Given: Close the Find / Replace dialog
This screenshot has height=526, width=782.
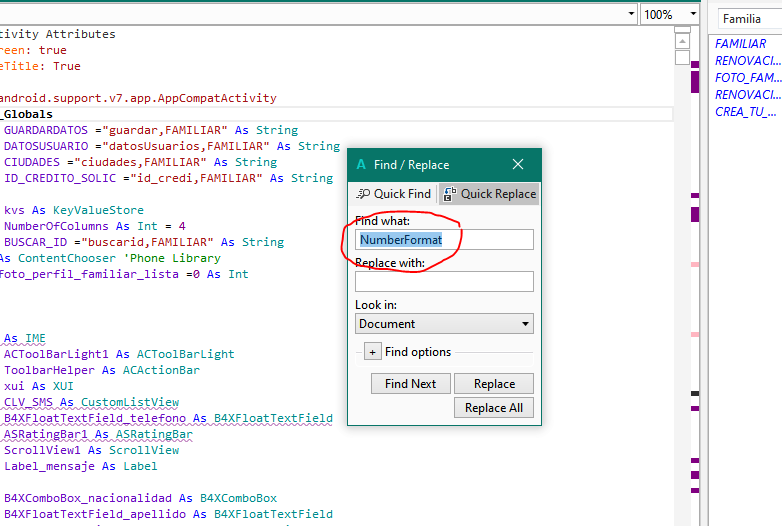Looking at the screenshot, I should click(x=518, y=164).
